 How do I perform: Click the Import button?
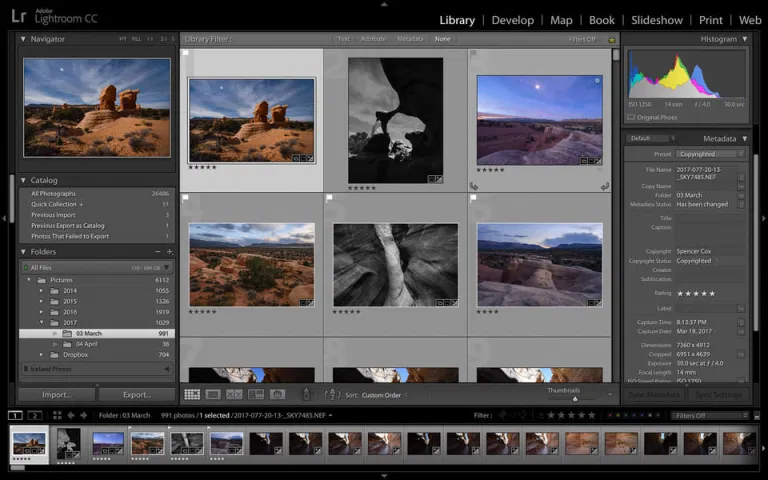(x=57, y=395)
